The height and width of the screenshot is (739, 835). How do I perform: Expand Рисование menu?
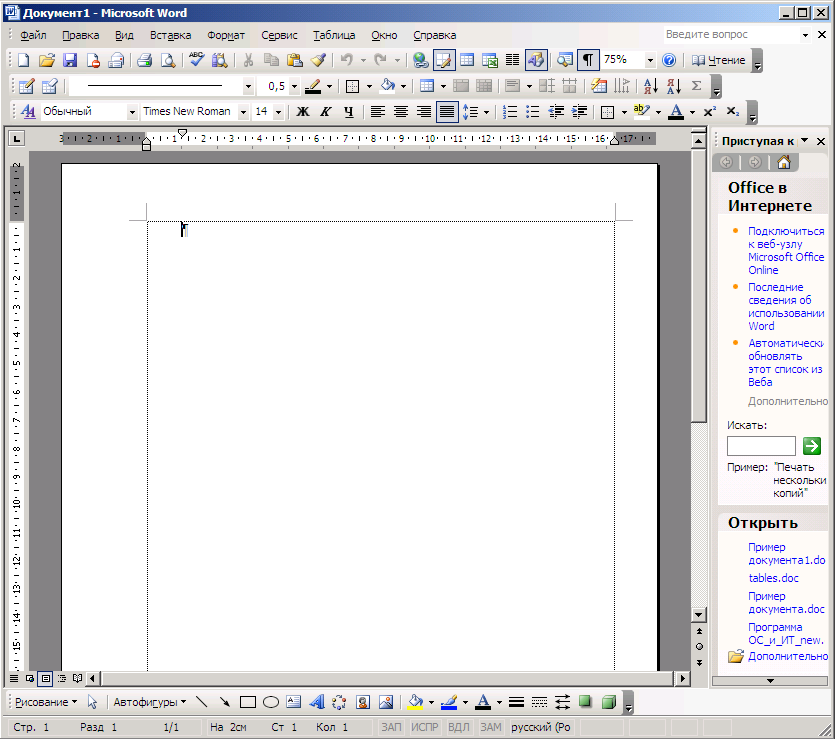46,702
